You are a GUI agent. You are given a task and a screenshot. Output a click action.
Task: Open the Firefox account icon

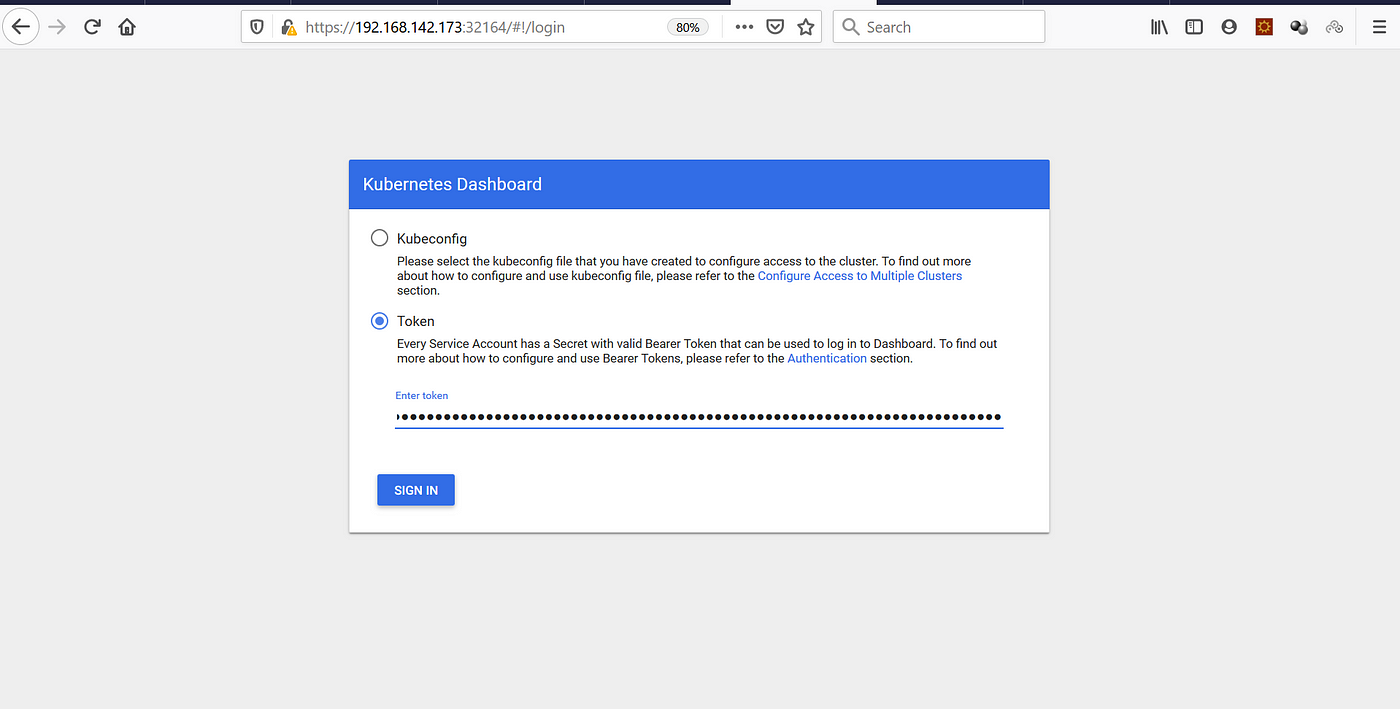pyautogui.click(x=1229, y=27)
